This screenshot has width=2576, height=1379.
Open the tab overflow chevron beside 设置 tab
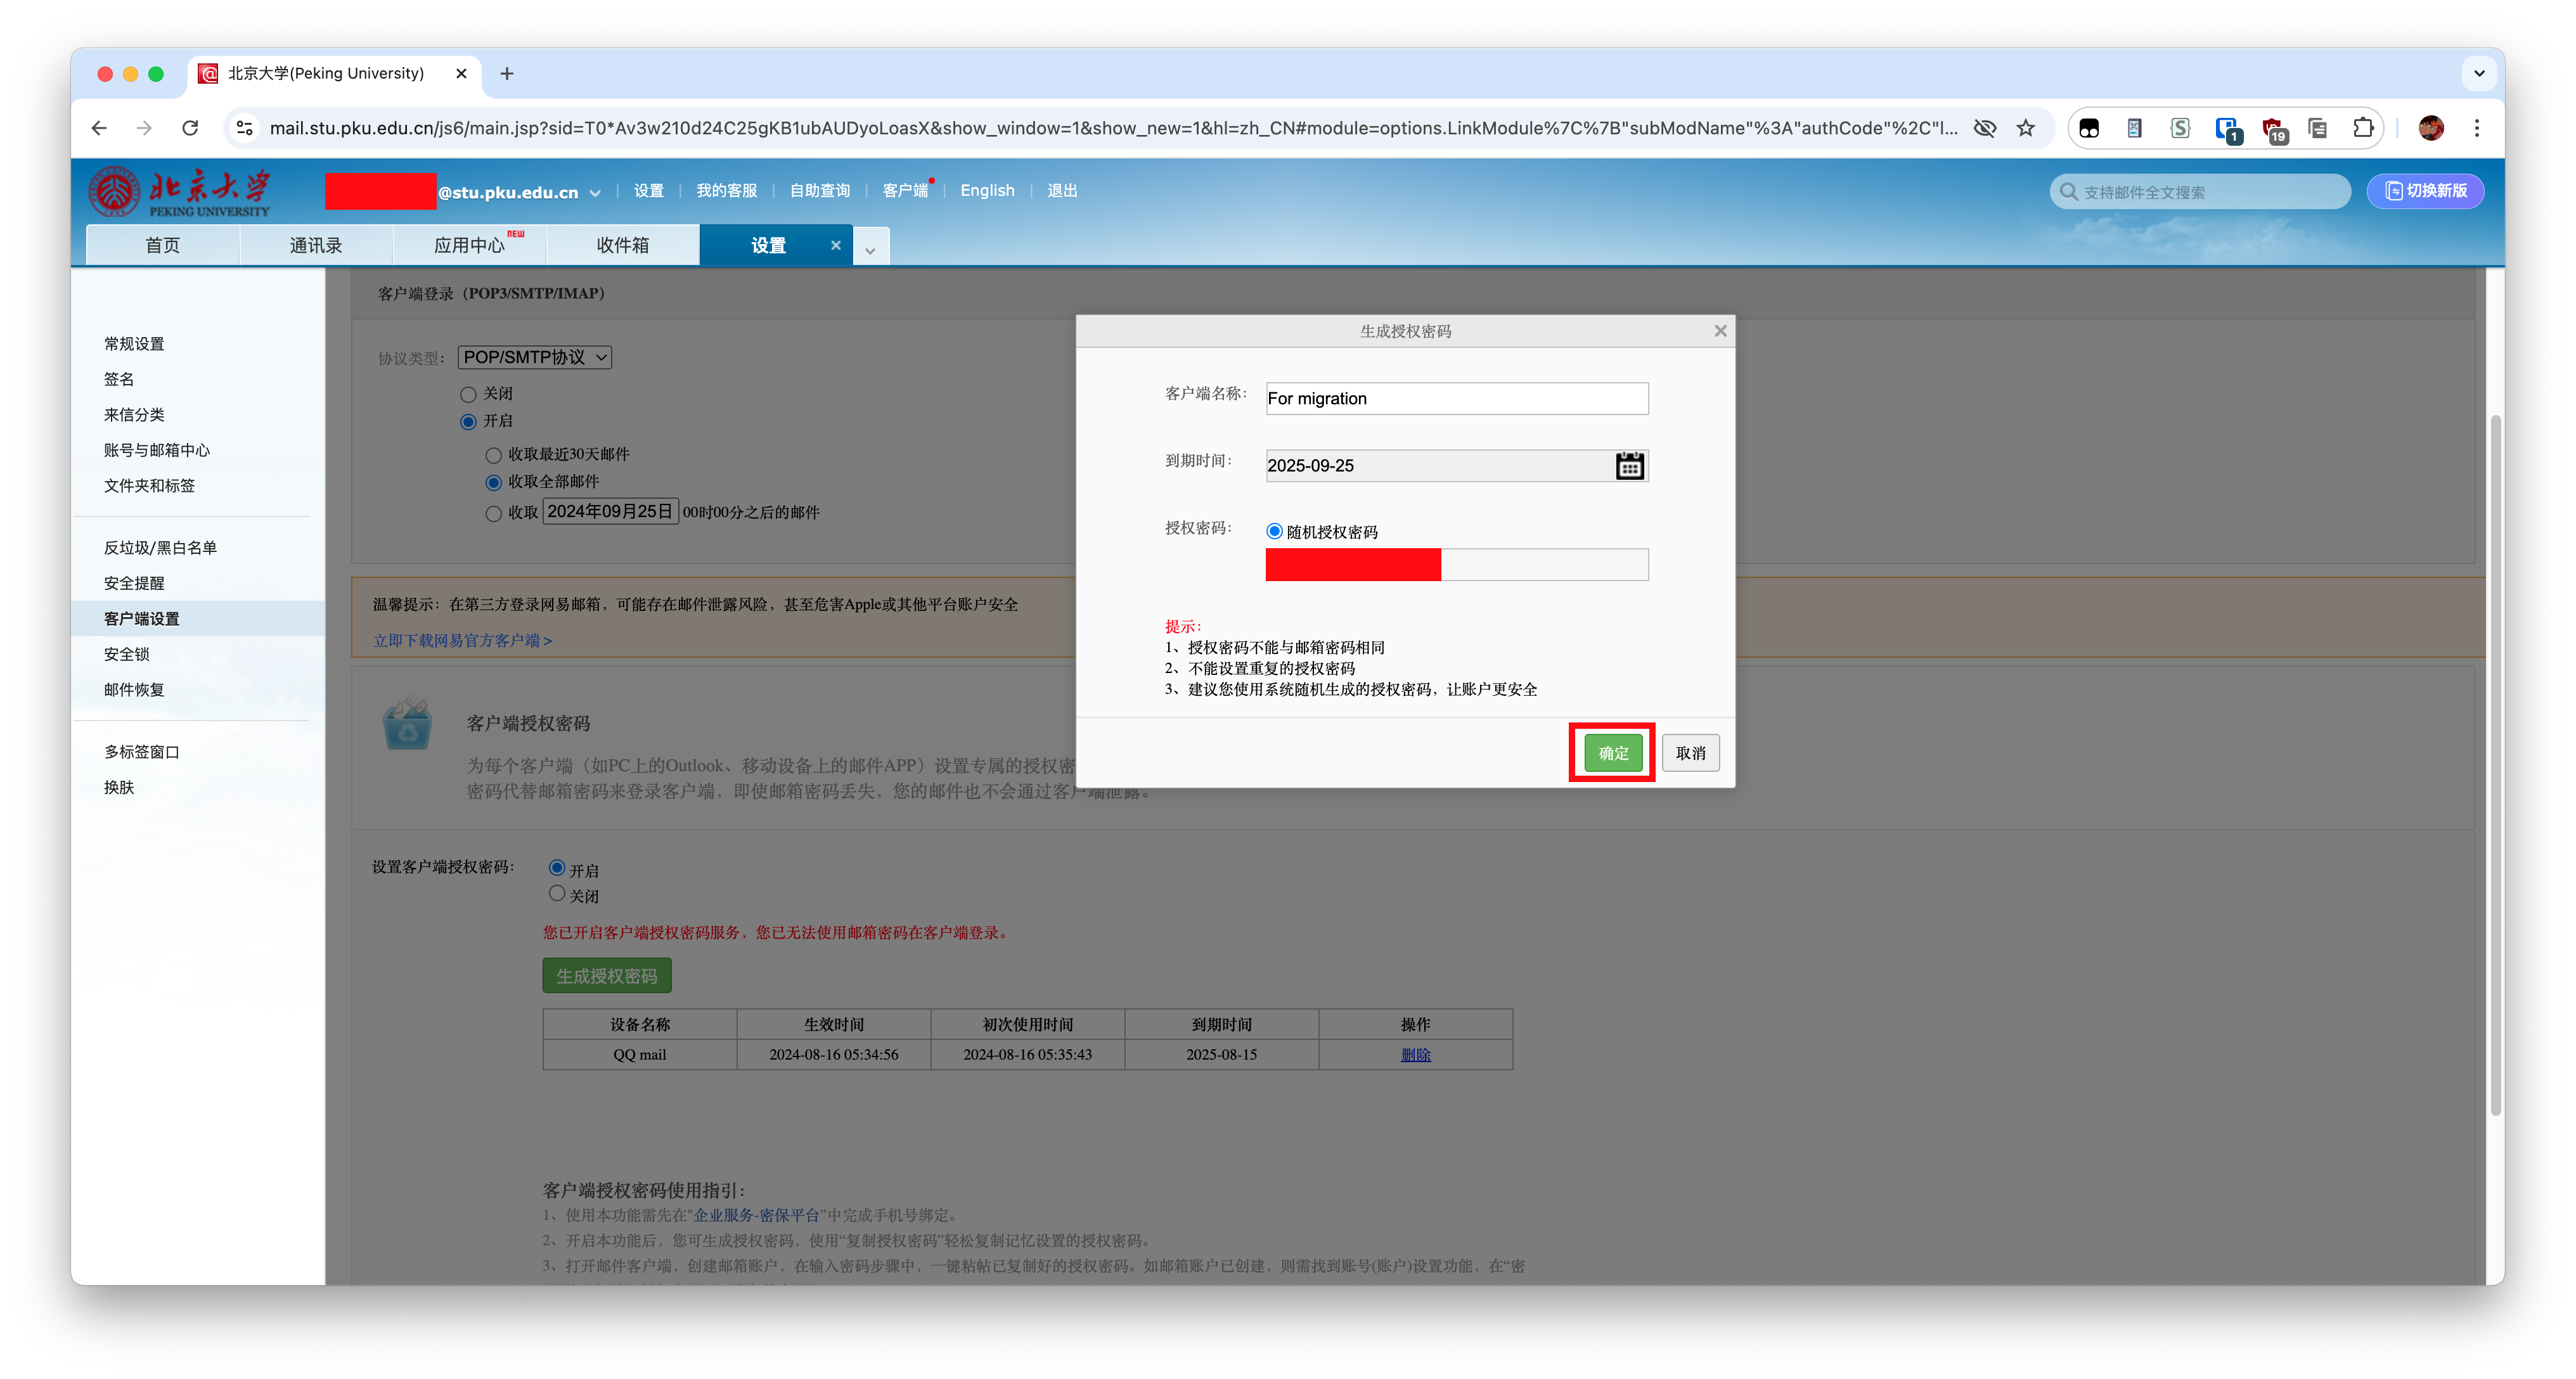coord(869,246)
